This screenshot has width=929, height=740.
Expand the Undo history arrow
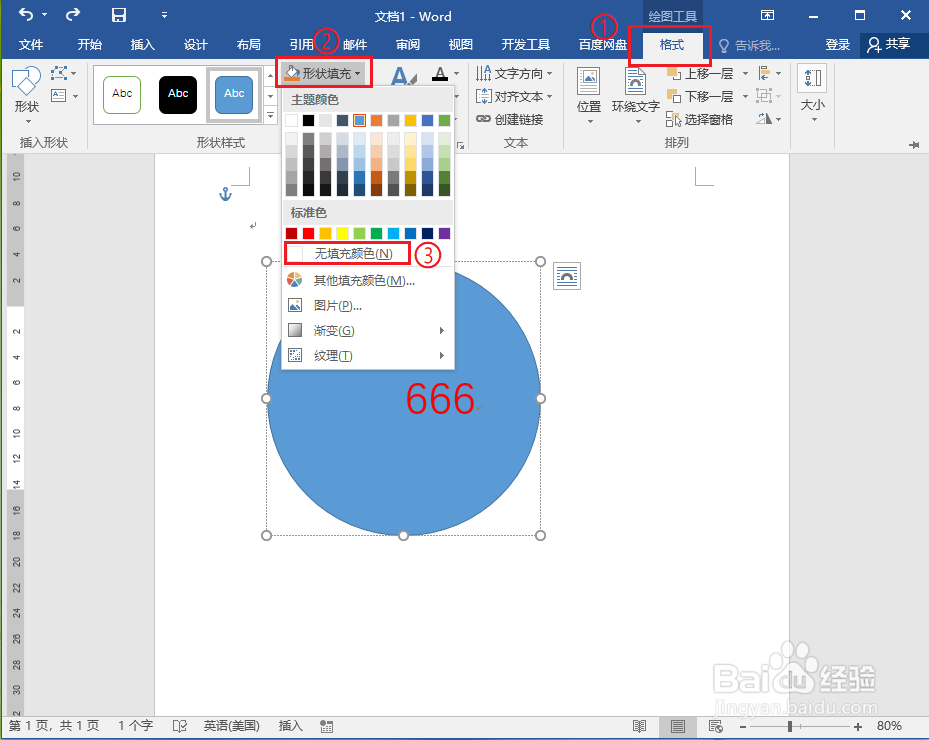(44, 14)
